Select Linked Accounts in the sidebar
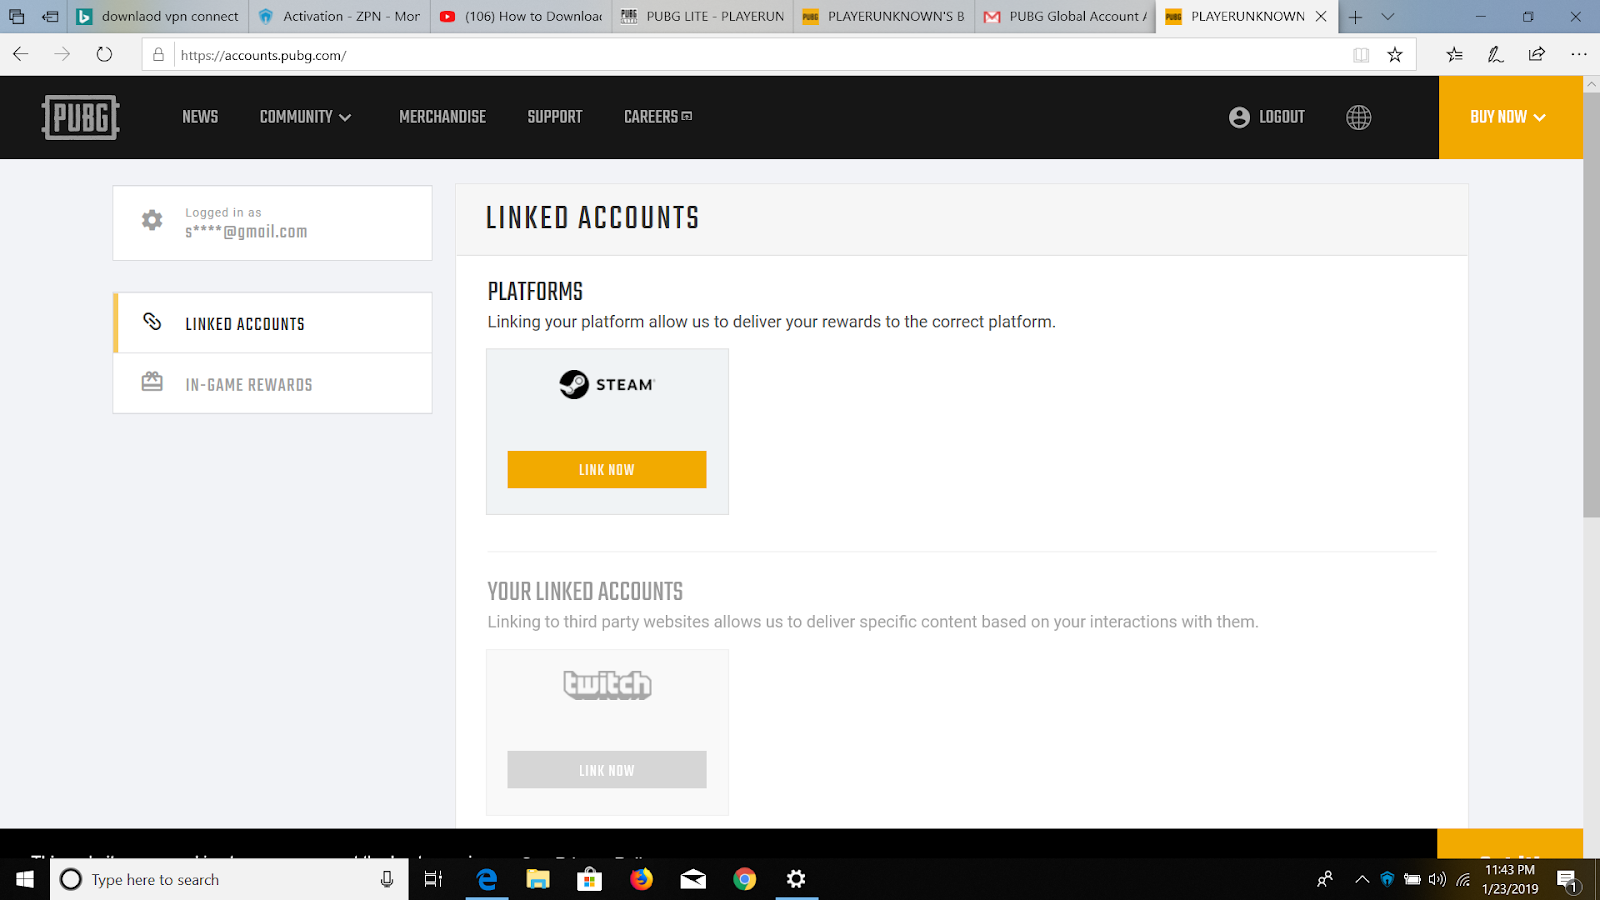The image size is (1600, 900). point(273,323)
